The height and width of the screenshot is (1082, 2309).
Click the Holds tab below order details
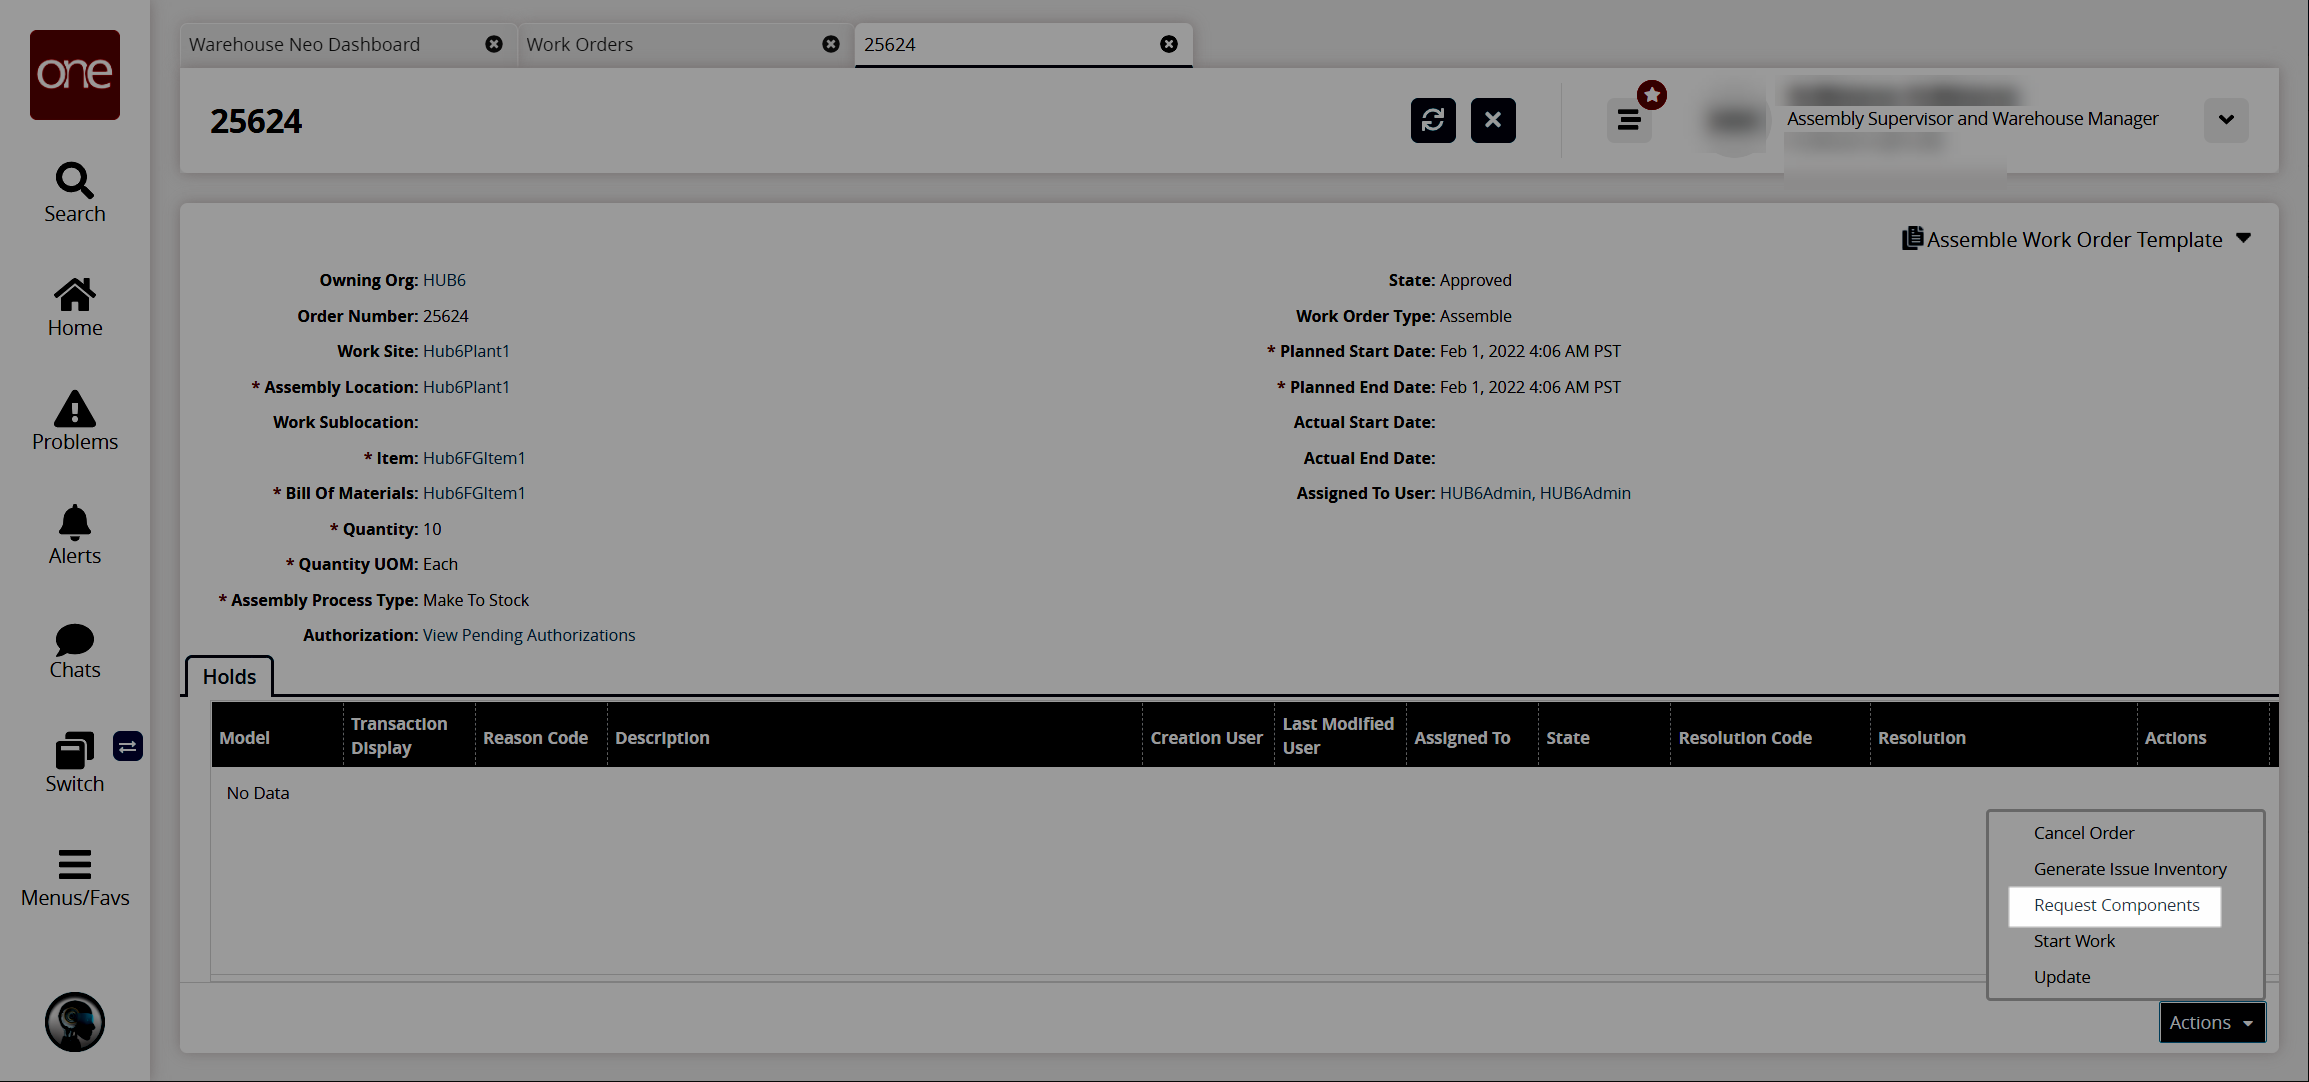[x=230, y=677]
